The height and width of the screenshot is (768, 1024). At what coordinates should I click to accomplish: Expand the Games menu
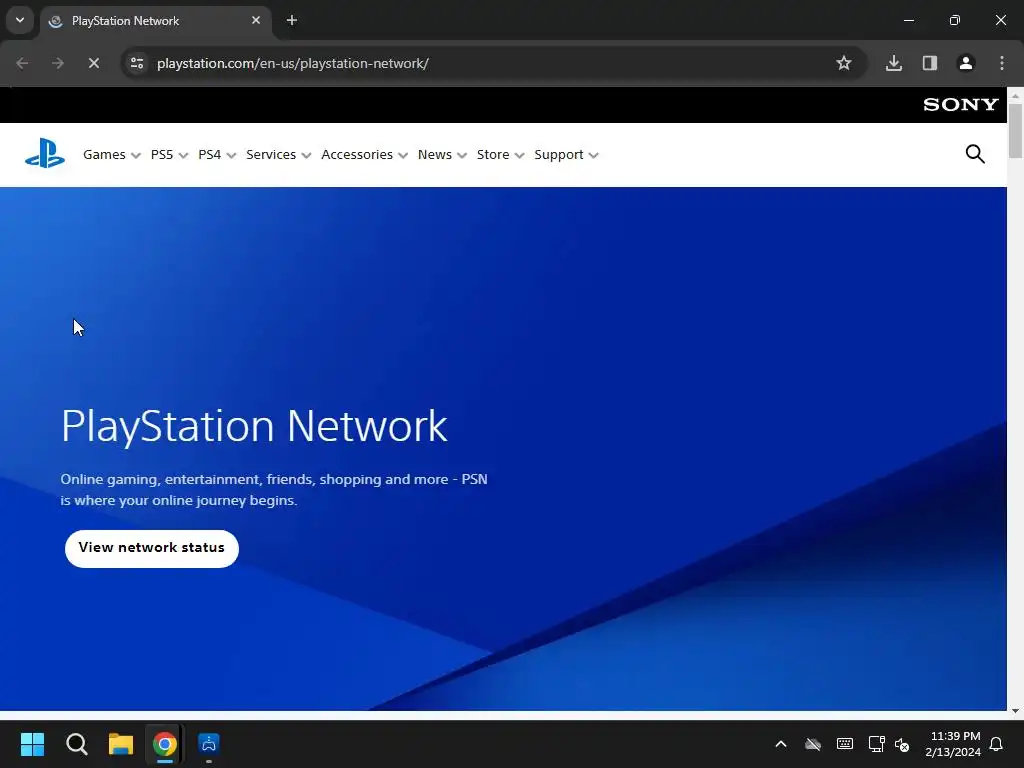[112, 155]
